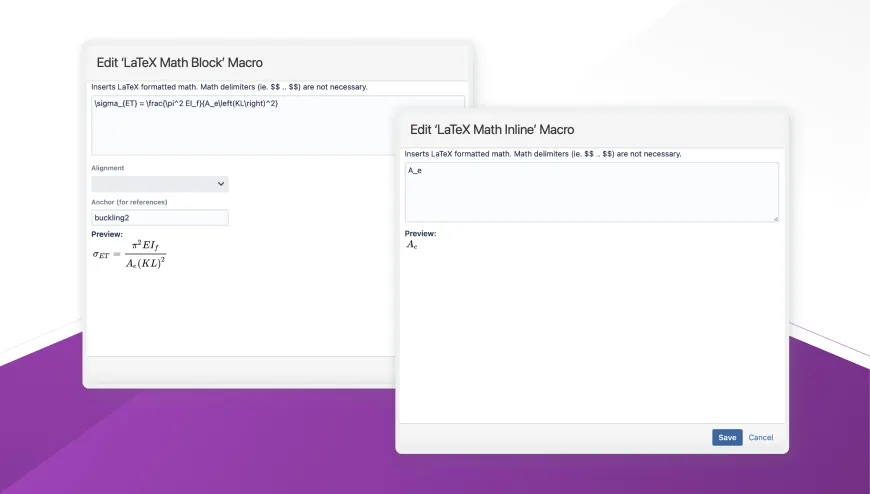Open the Alignment dropdown menu

click(x=160, y=184)
